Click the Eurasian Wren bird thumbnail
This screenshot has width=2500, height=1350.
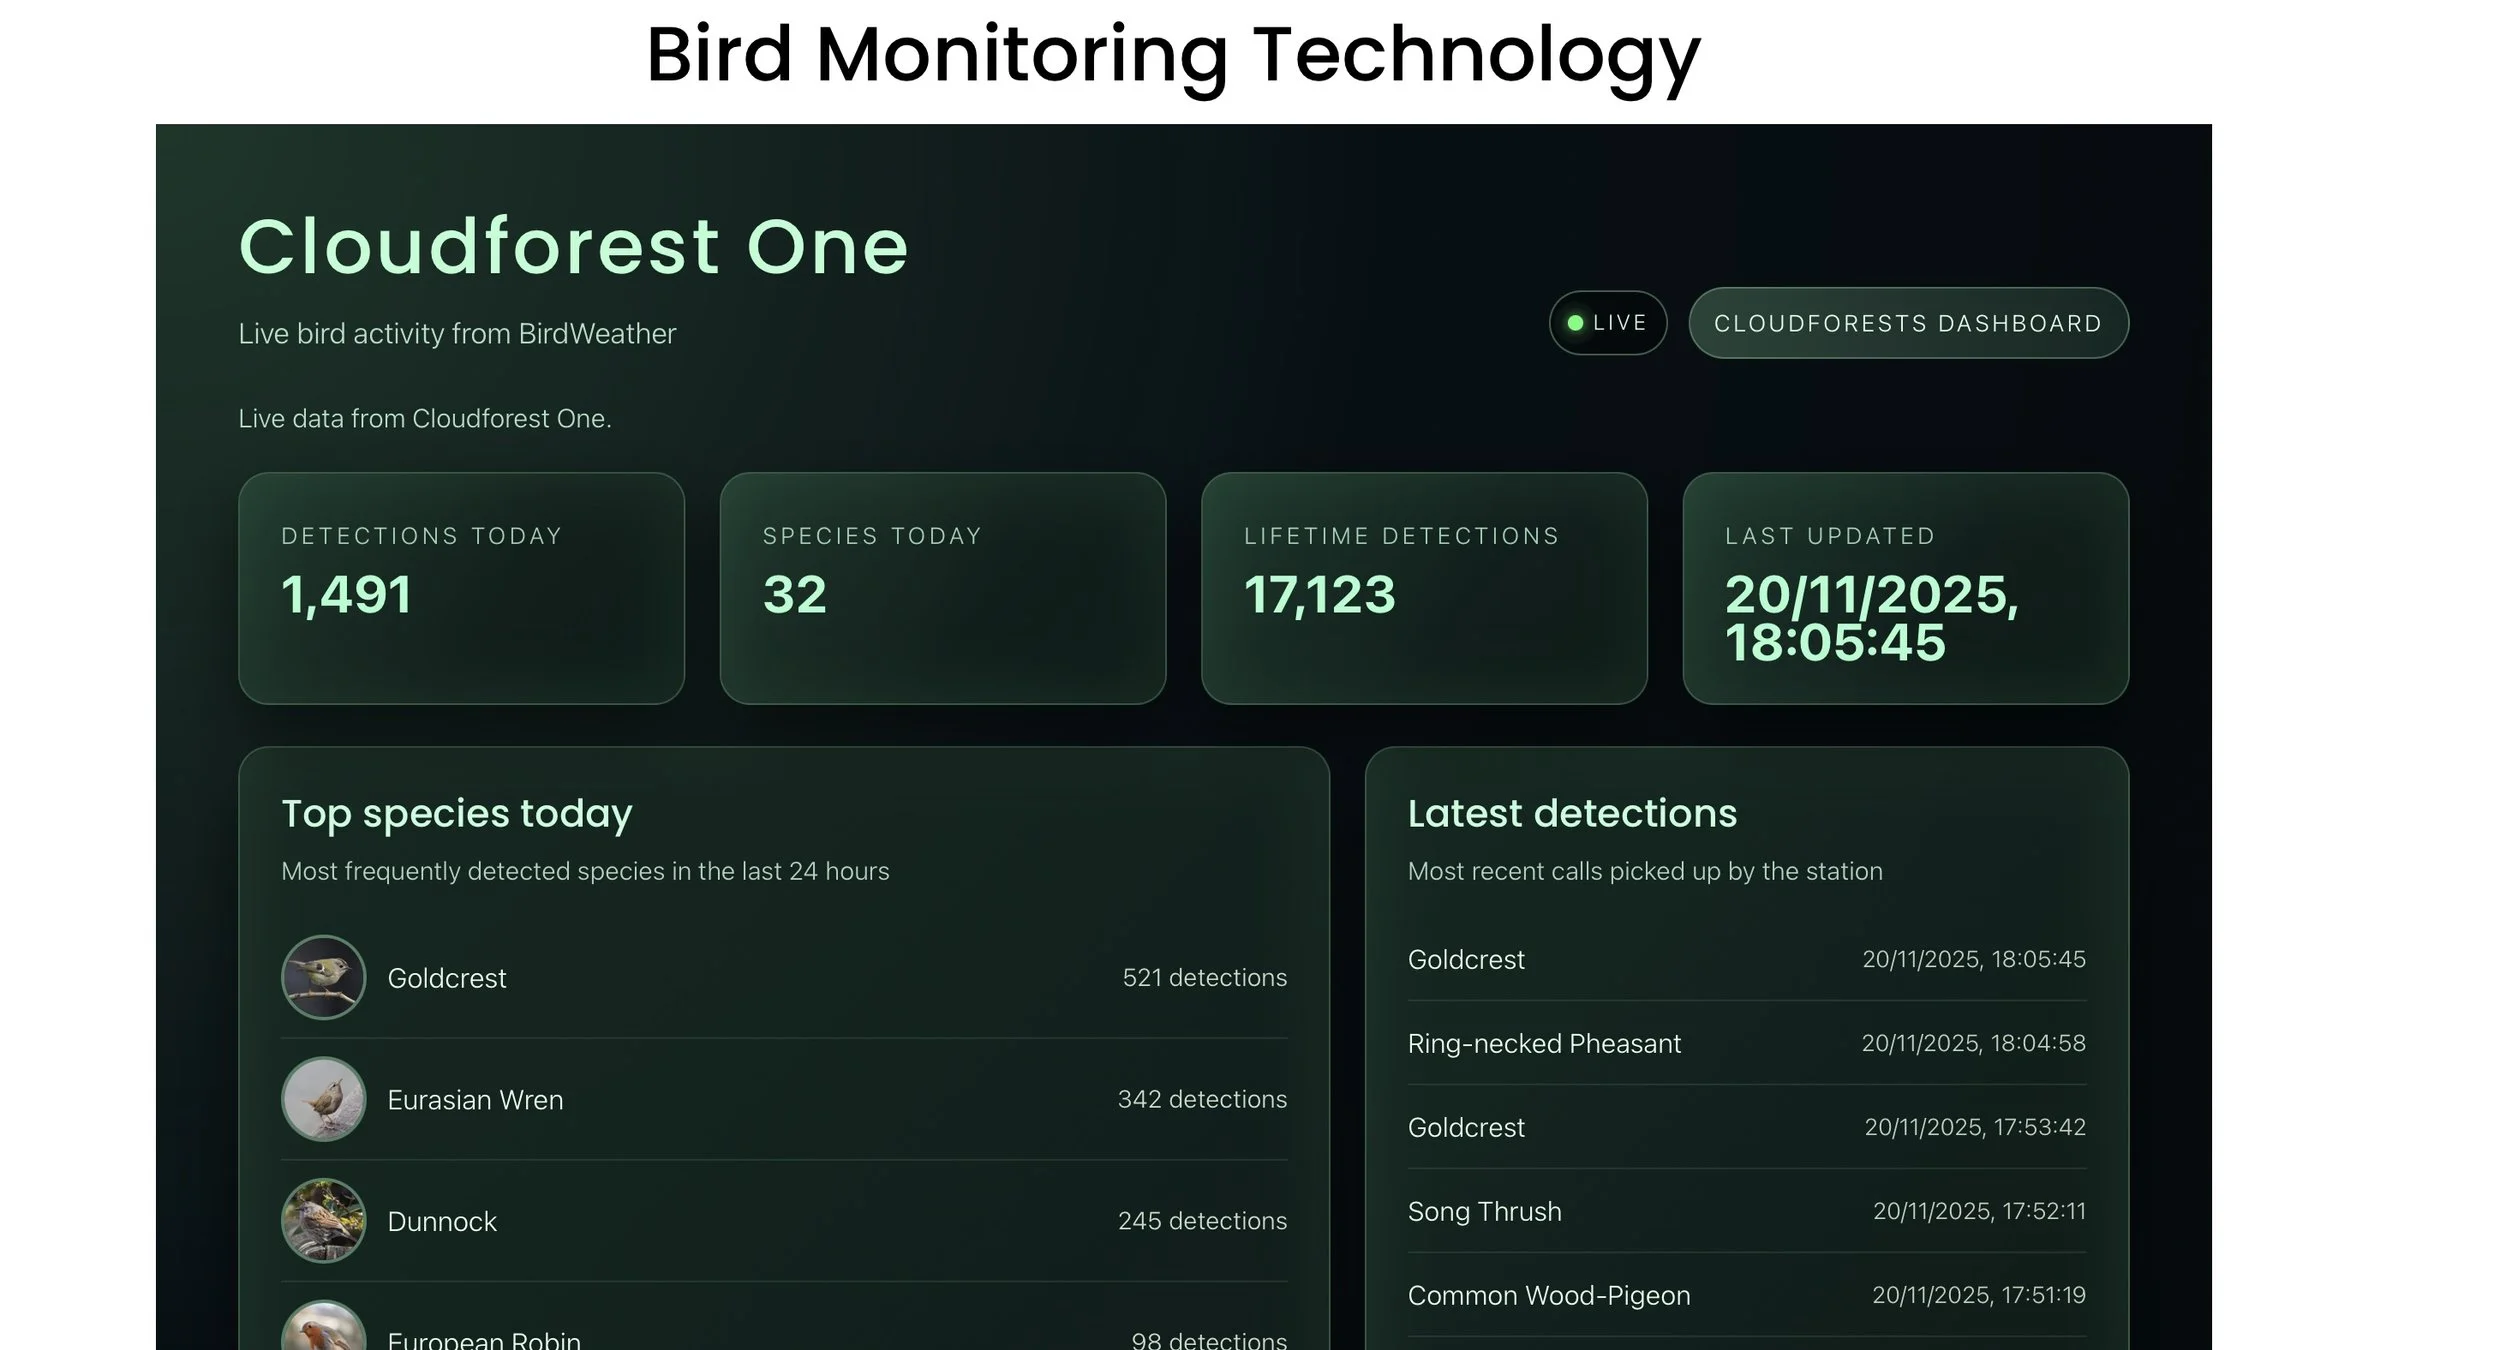pos(323,1099)
